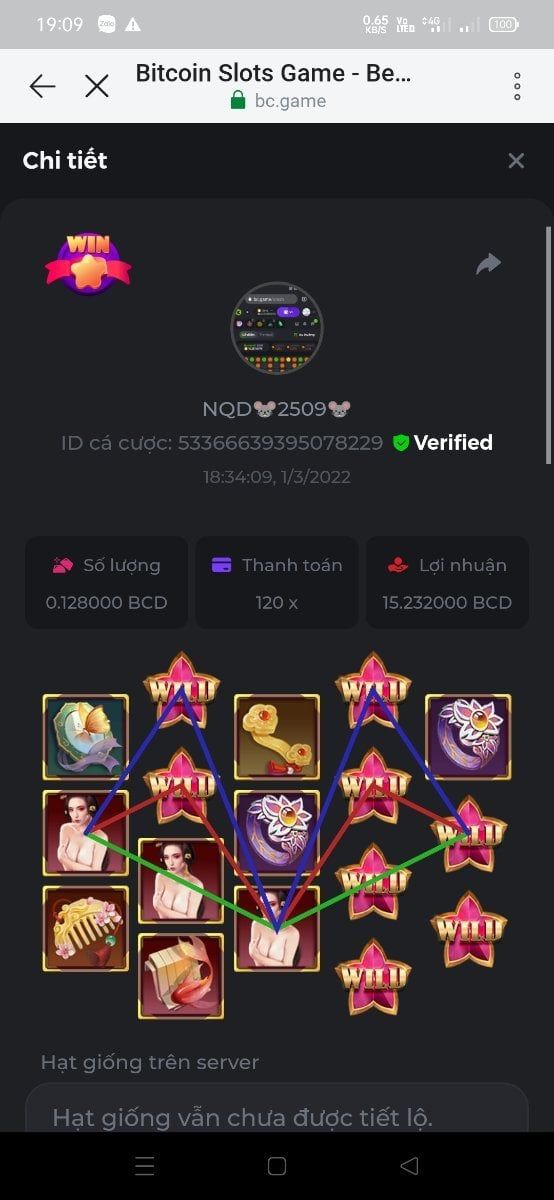Close the Chi tiết panel
Image resolution: width=554 pixels, height=1200 pixels.
(x=516, y=160)
